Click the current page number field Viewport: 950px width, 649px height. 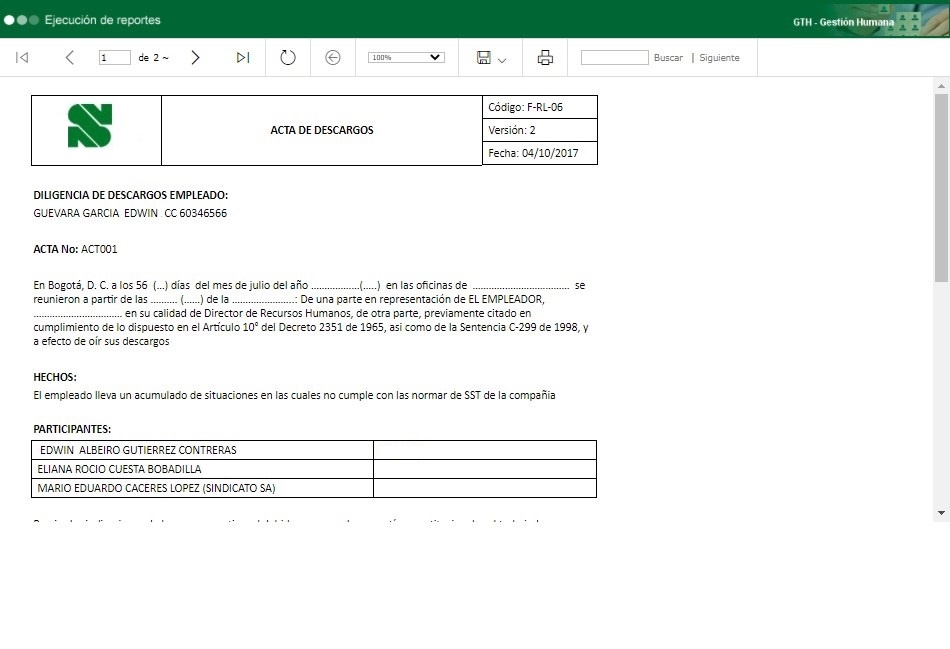115,58
